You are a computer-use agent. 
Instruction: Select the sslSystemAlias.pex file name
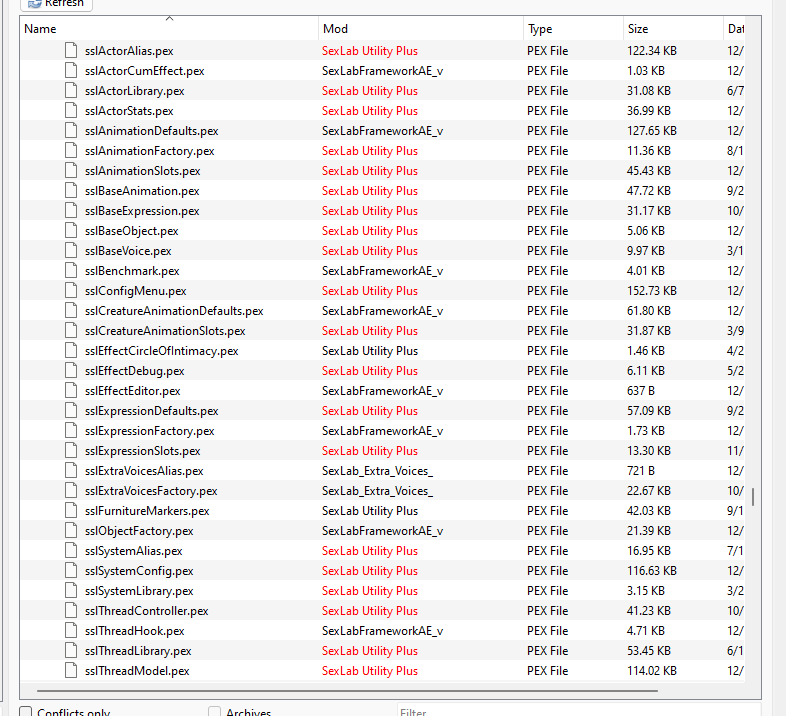point(133,551)
